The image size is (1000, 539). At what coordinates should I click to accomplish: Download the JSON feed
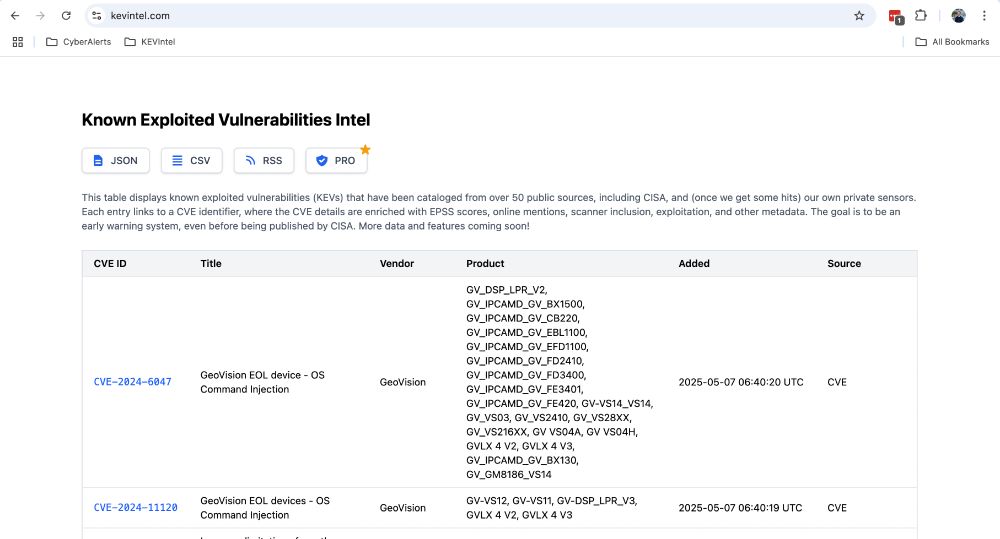[115, 161]
